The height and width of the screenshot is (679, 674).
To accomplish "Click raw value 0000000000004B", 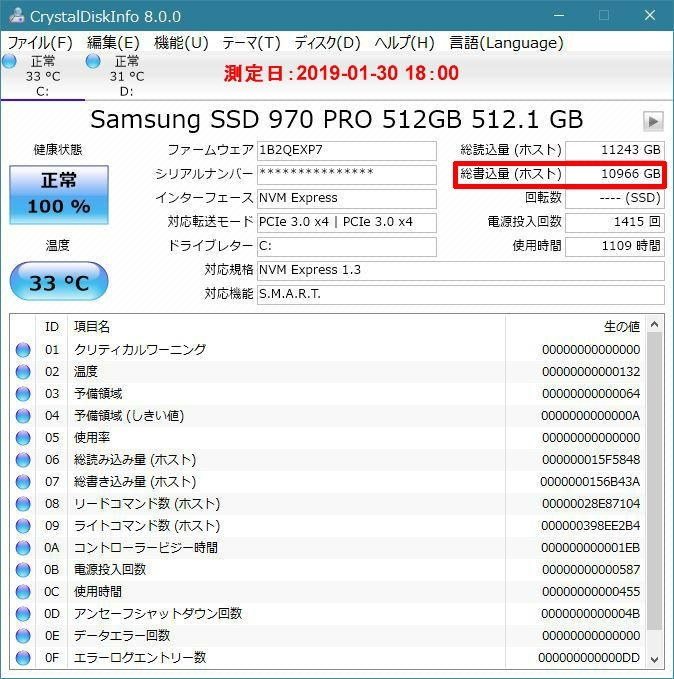I will point(590,614).
